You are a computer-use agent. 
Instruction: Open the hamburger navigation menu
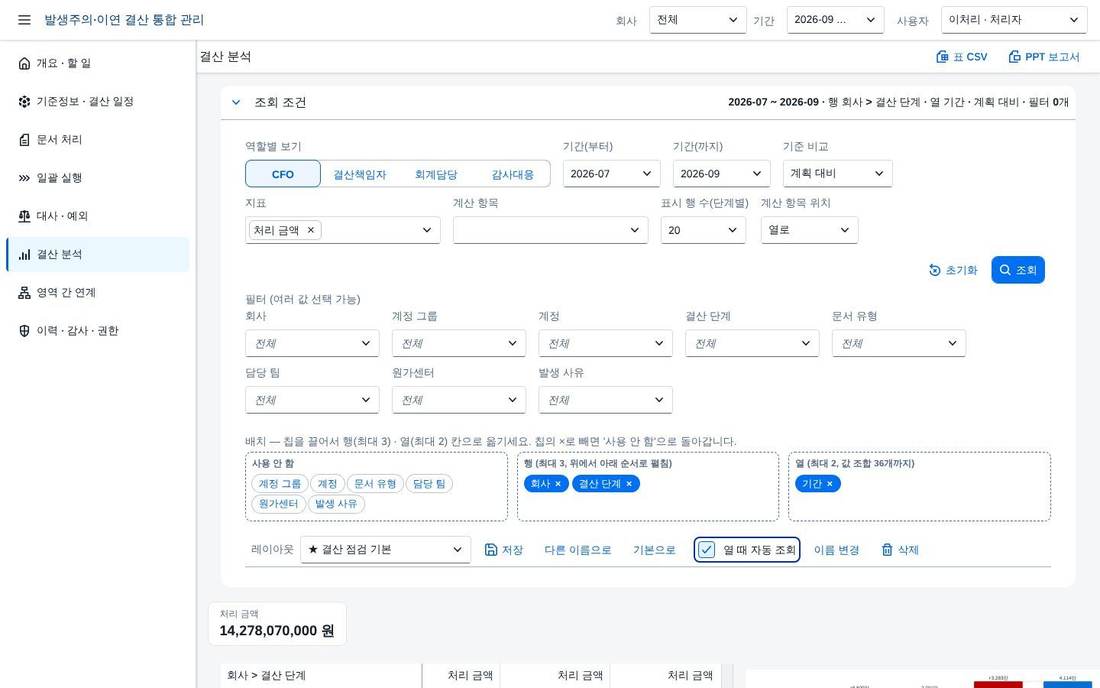point(24,20)
